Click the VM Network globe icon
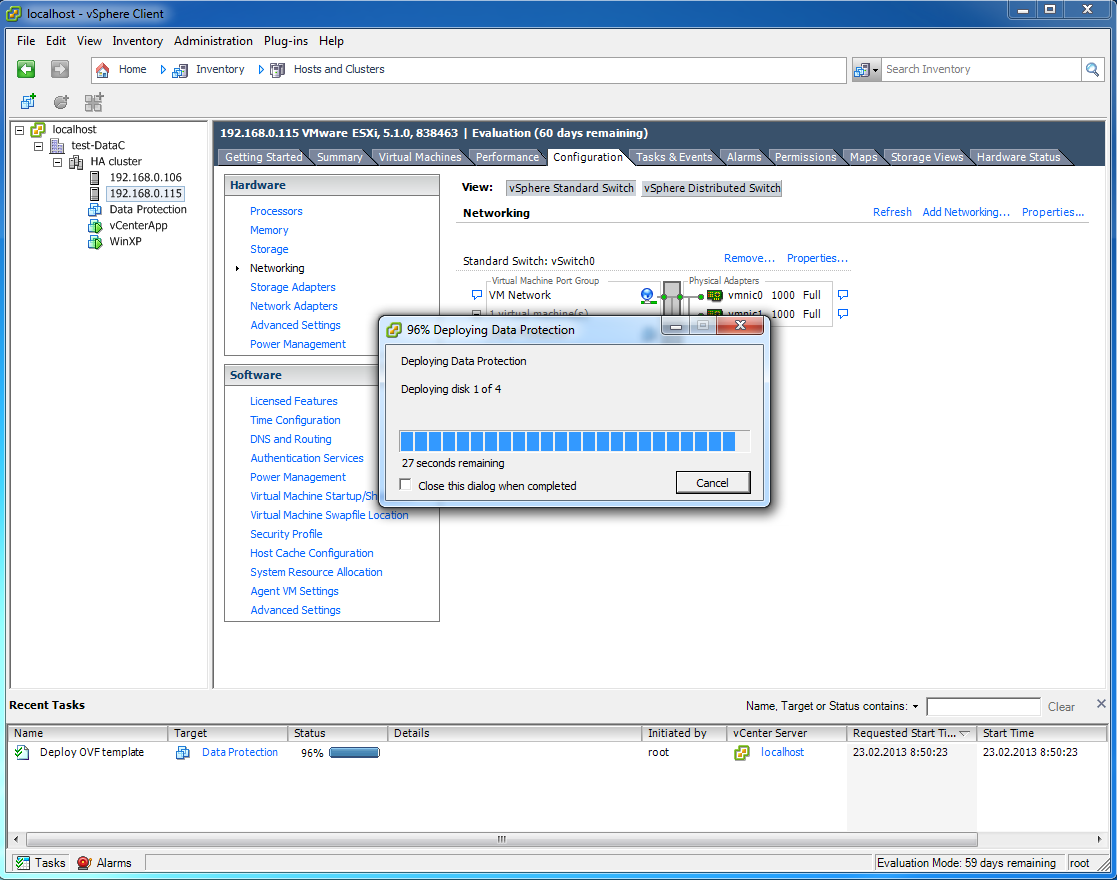 pos(647,295)
